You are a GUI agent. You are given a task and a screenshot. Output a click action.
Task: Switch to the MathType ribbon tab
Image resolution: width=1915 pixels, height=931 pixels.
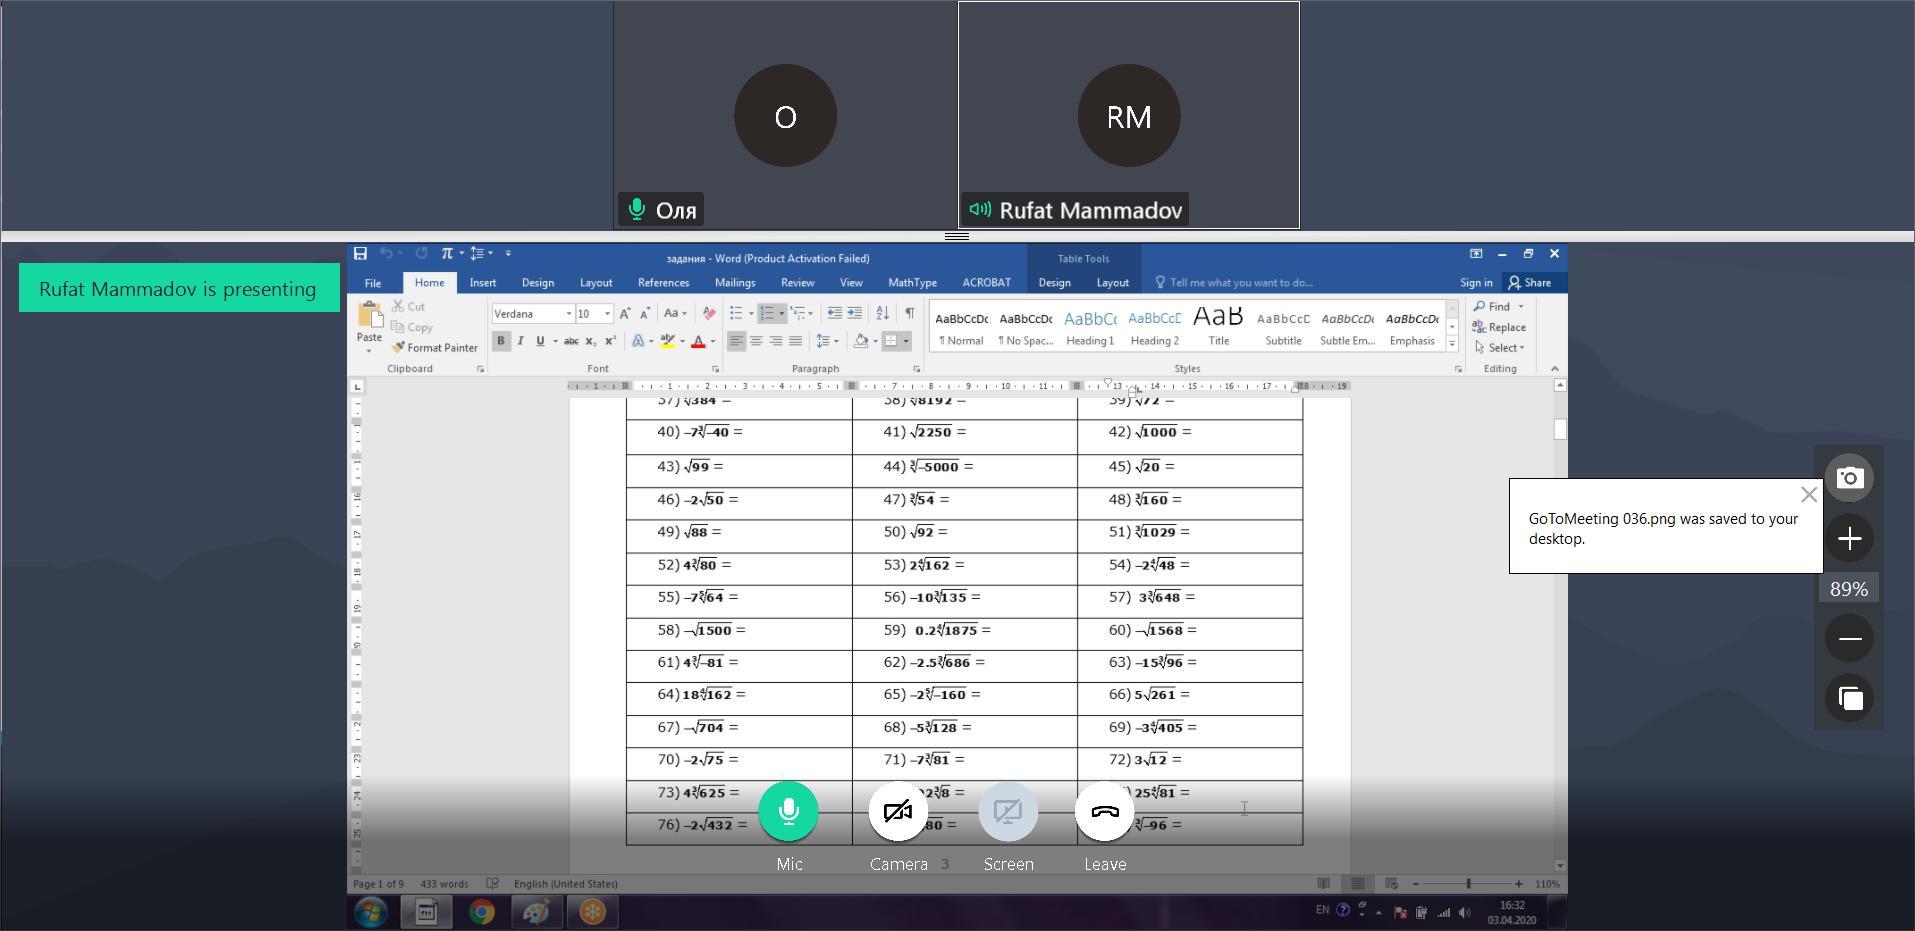(x=912, y=283)
